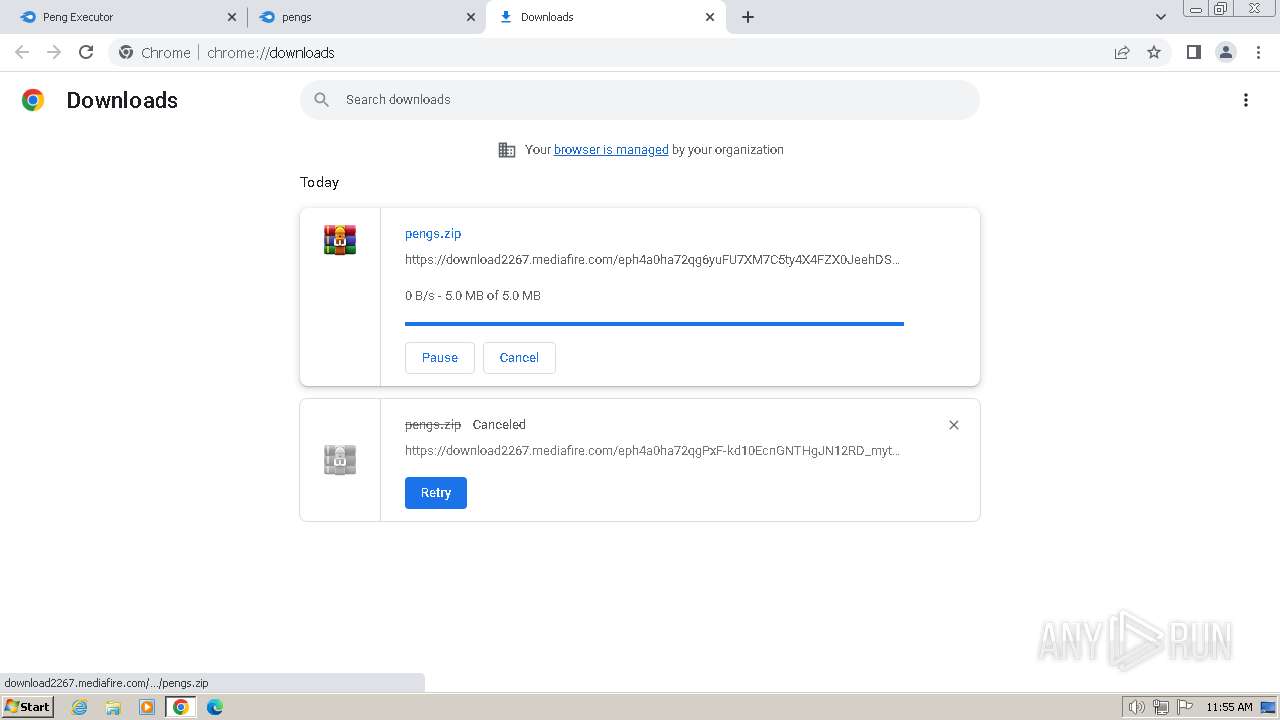This screenshot has height=720, width=1280.
Task: Launch Internet Explorer from the taskbar
Action: pos(80,707)
